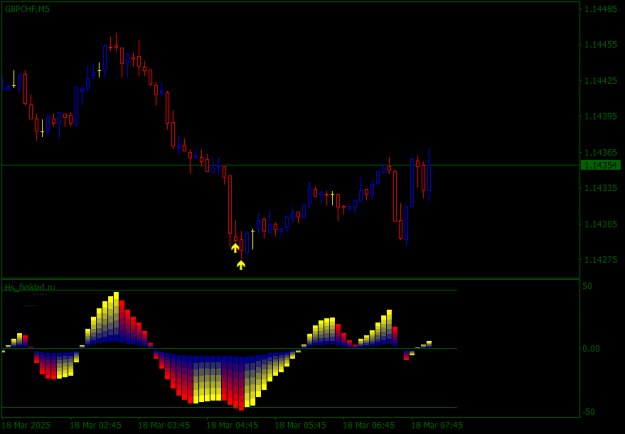Click the 18 Mar 2025 date label
Screen dimensions: 625x434
(x=27, y=425)
